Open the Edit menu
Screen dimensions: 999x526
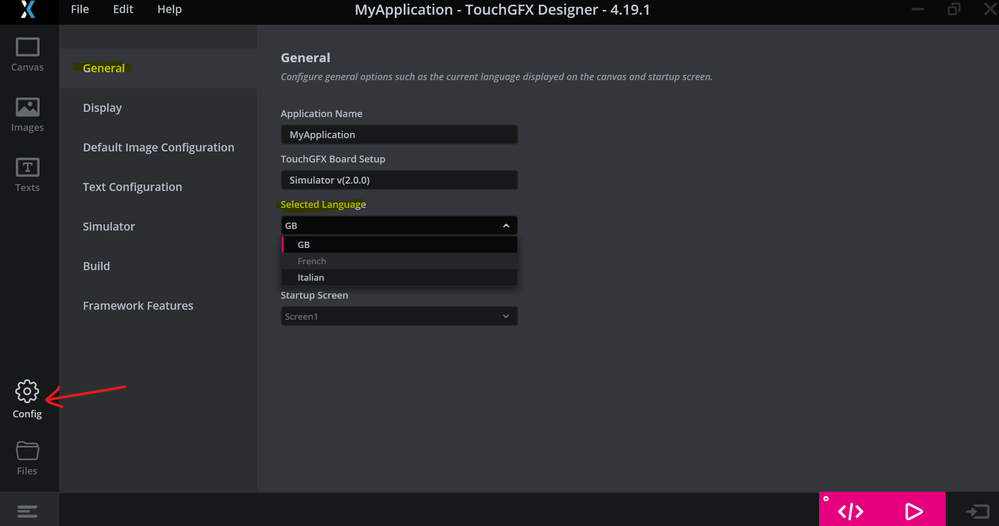click(x=123, y=10)
